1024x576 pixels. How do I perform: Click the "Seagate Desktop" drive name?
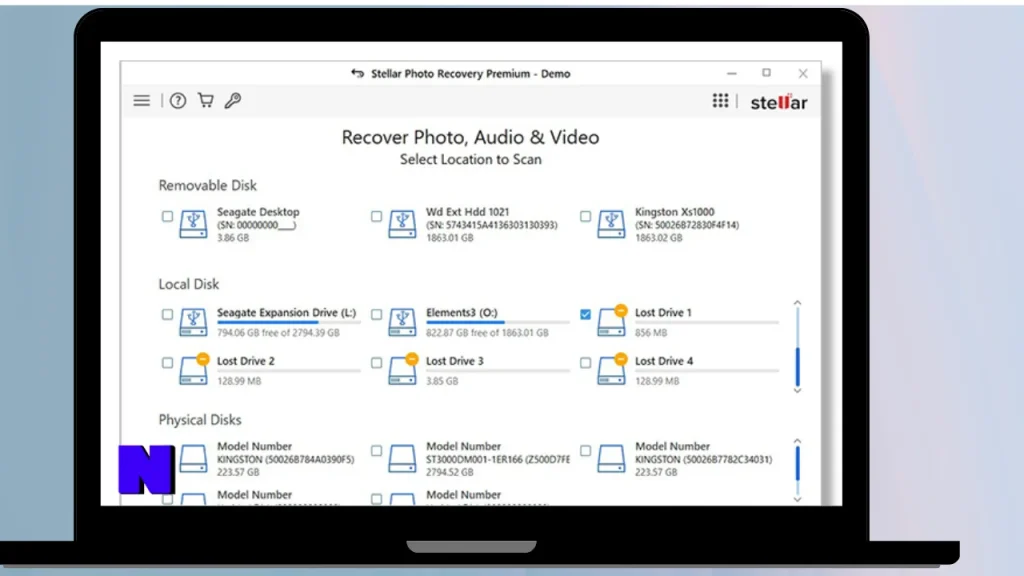pyautogui.click(x=258, y=212)
